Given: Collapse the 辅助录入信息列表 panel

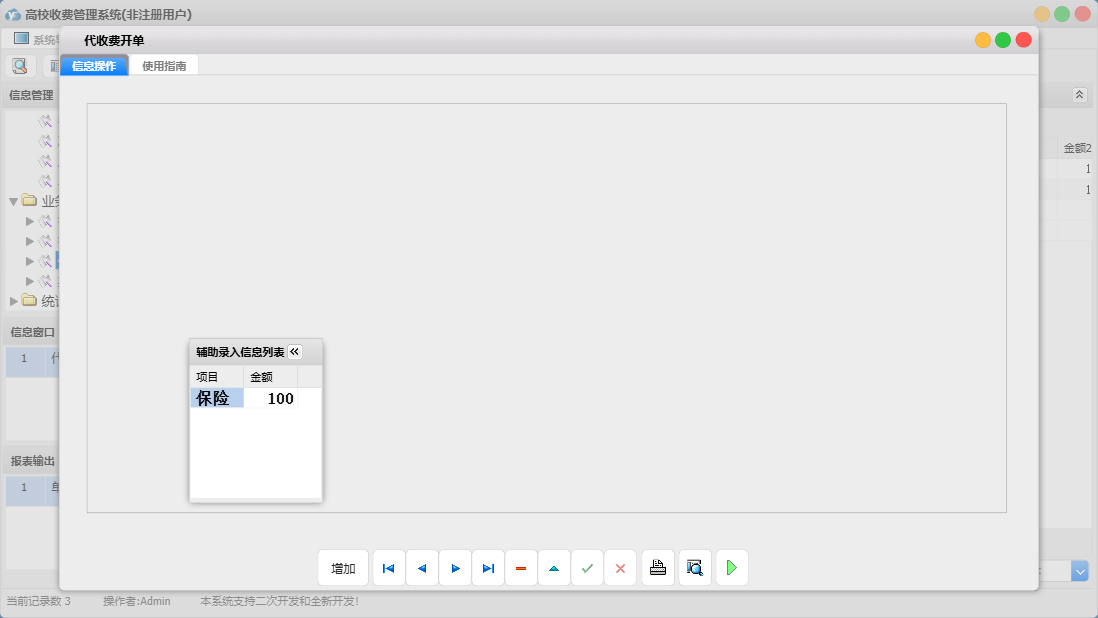Looking at the screenshot, I should [295, 352].
